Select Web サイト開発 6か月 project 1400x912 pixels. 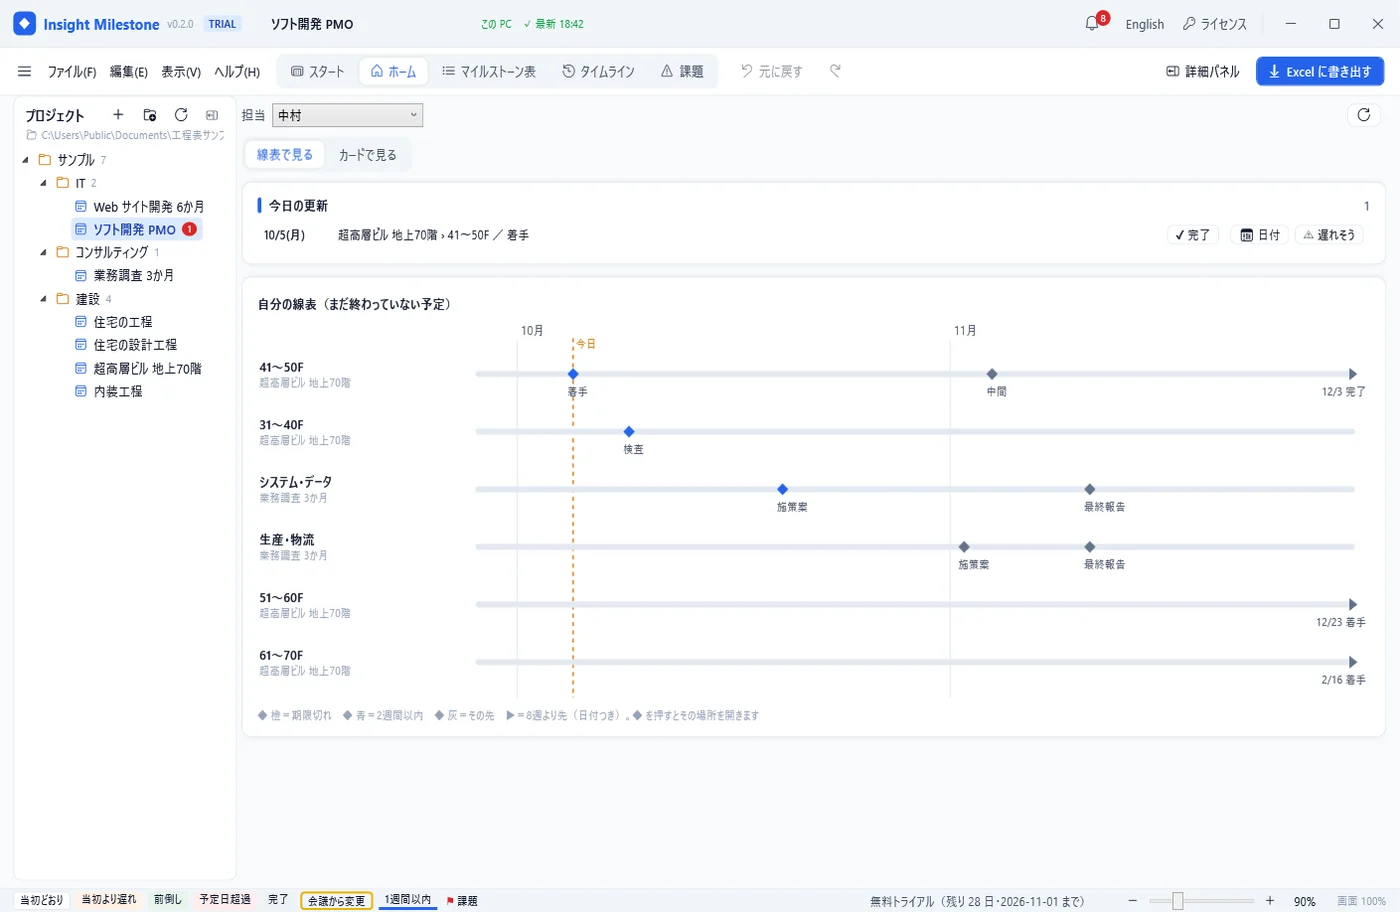pos(140,207)
